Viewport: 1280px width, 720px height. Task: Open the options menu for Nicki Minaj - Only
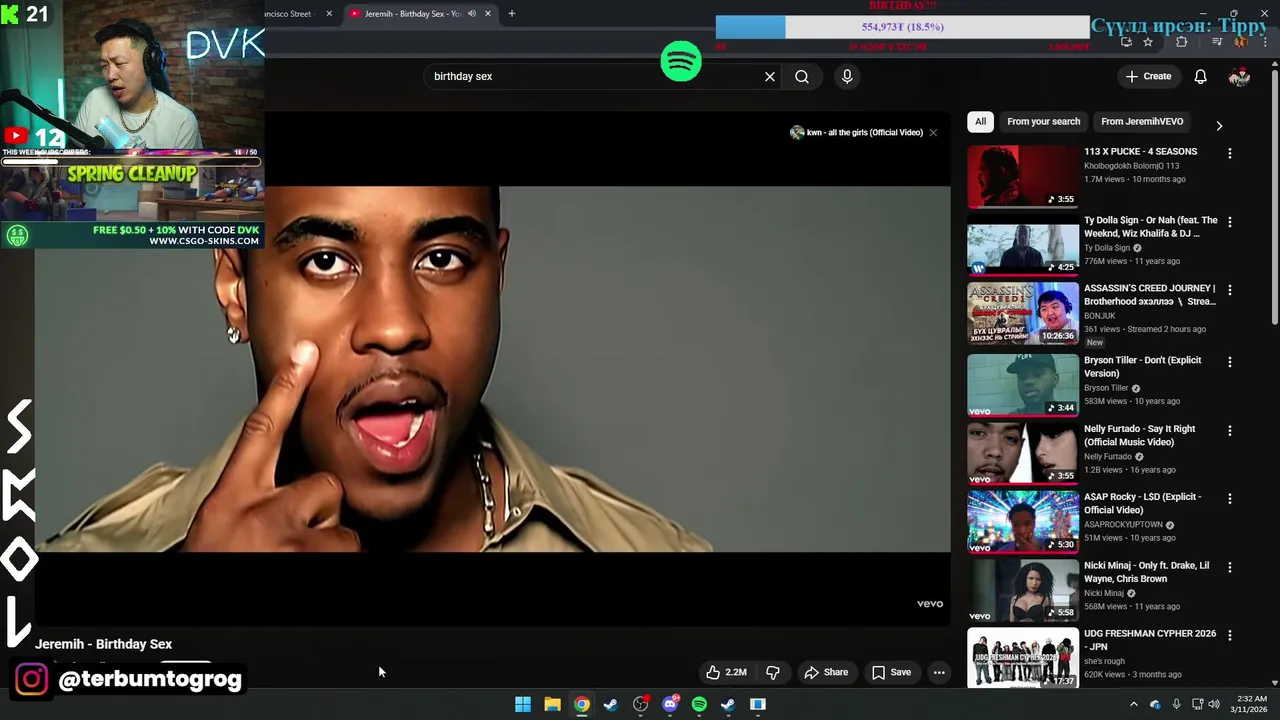tap(1230, 567)
